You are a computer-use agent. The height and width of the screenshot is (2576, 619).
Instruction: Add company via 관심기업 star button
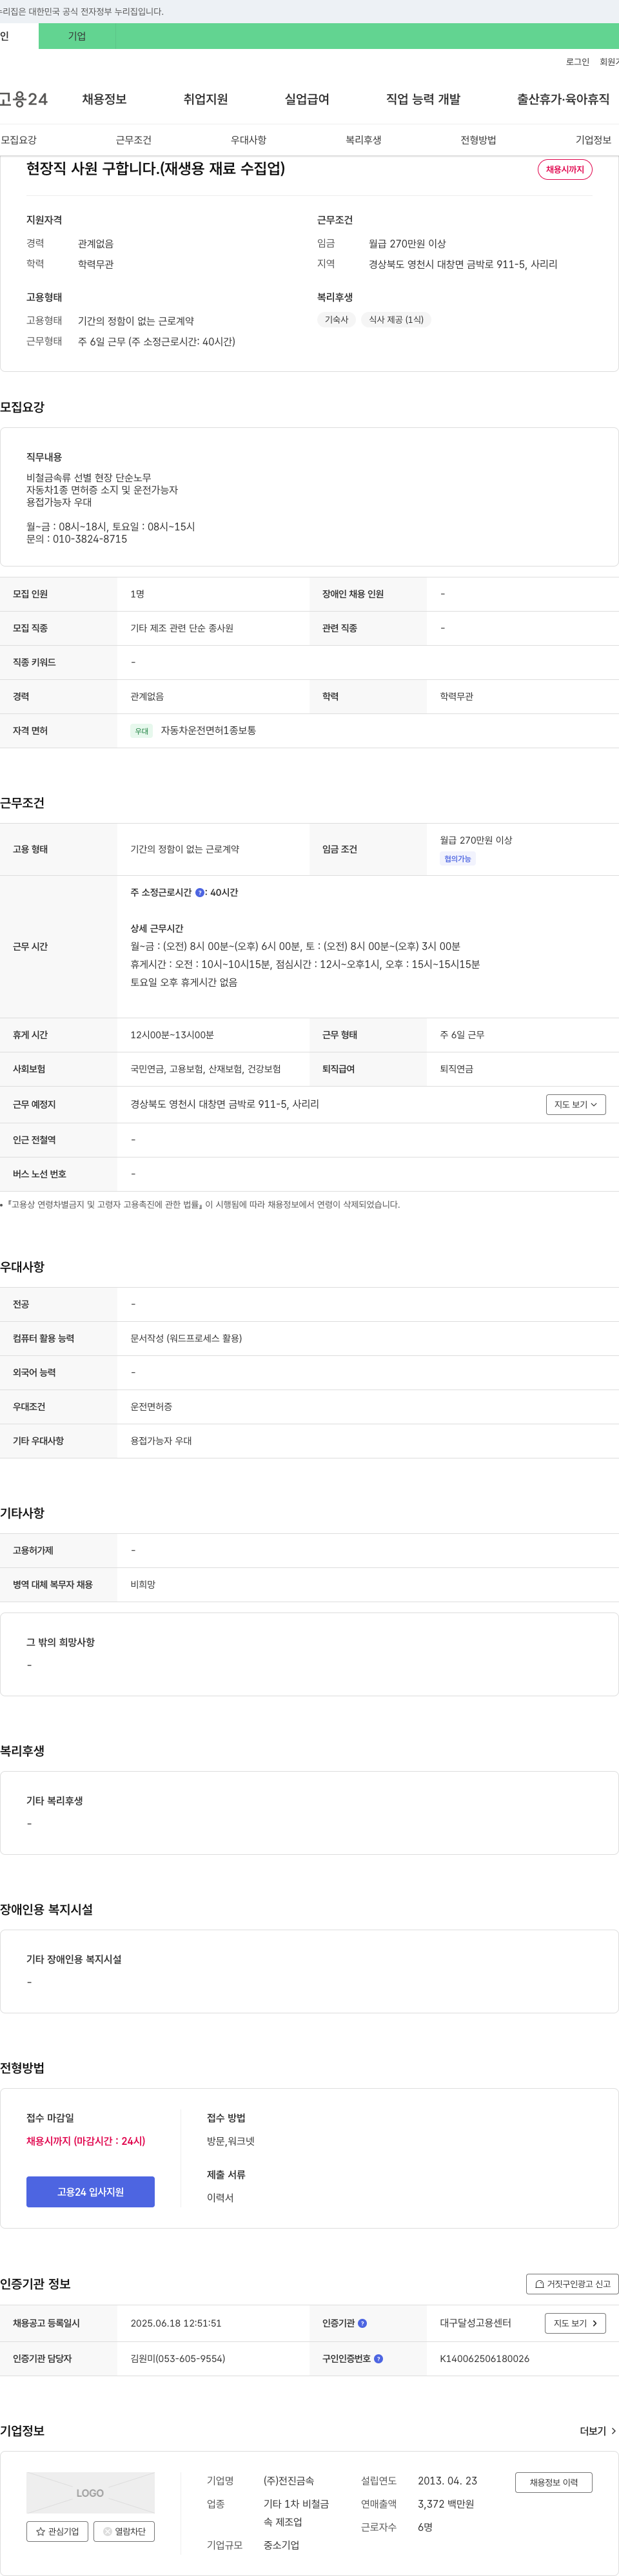(57, 2531)
